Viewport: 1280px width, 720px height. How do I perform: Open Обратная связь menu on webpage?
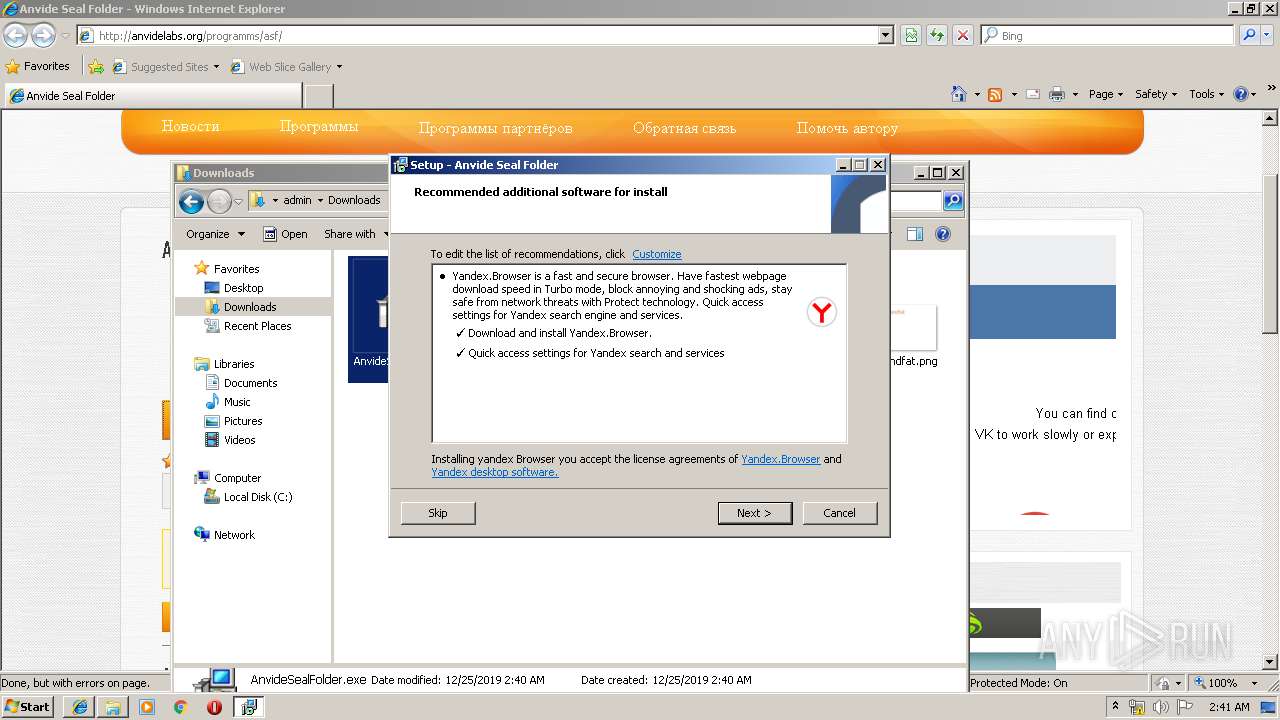click(684, 128)
